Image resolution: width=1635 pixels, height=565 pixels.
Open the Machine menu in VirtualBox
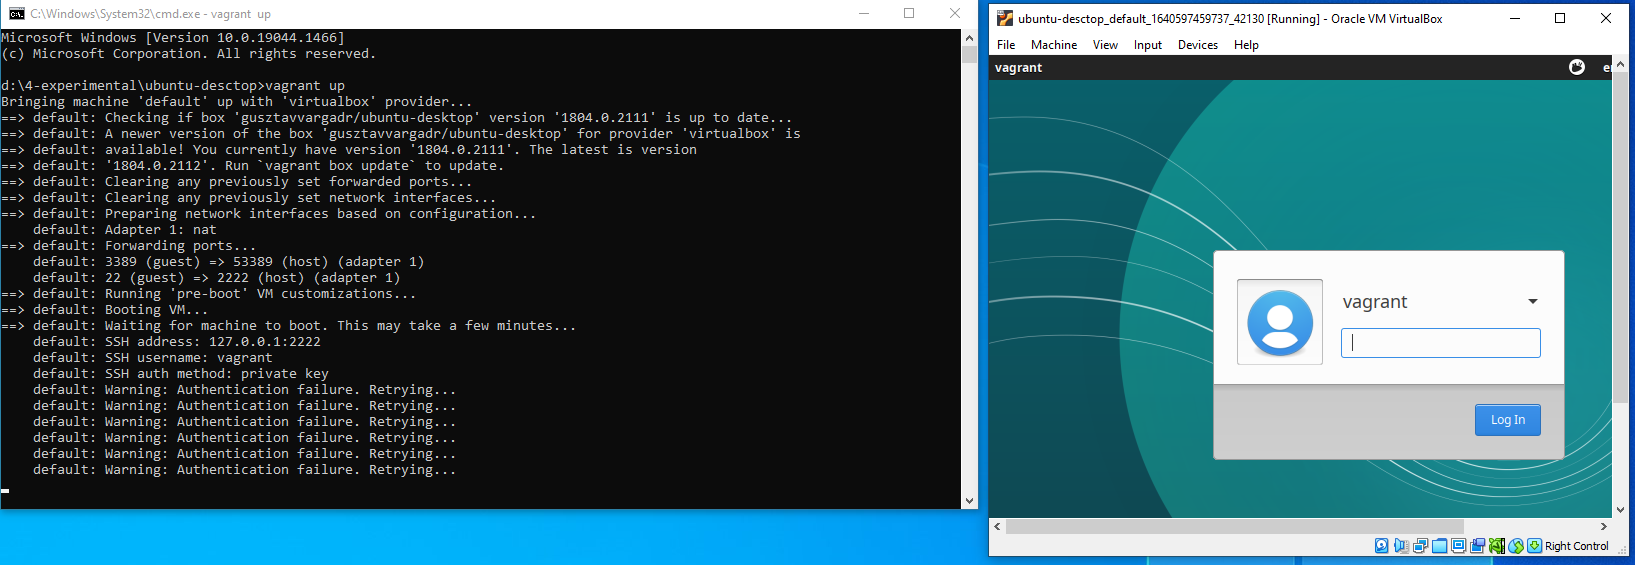pos(1054,45)
